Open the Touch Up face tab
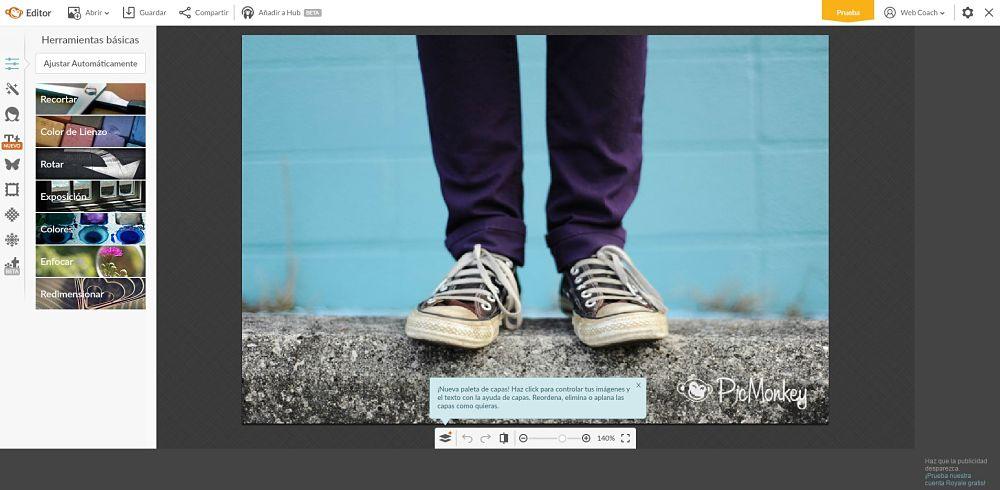 tap(12, 114)
